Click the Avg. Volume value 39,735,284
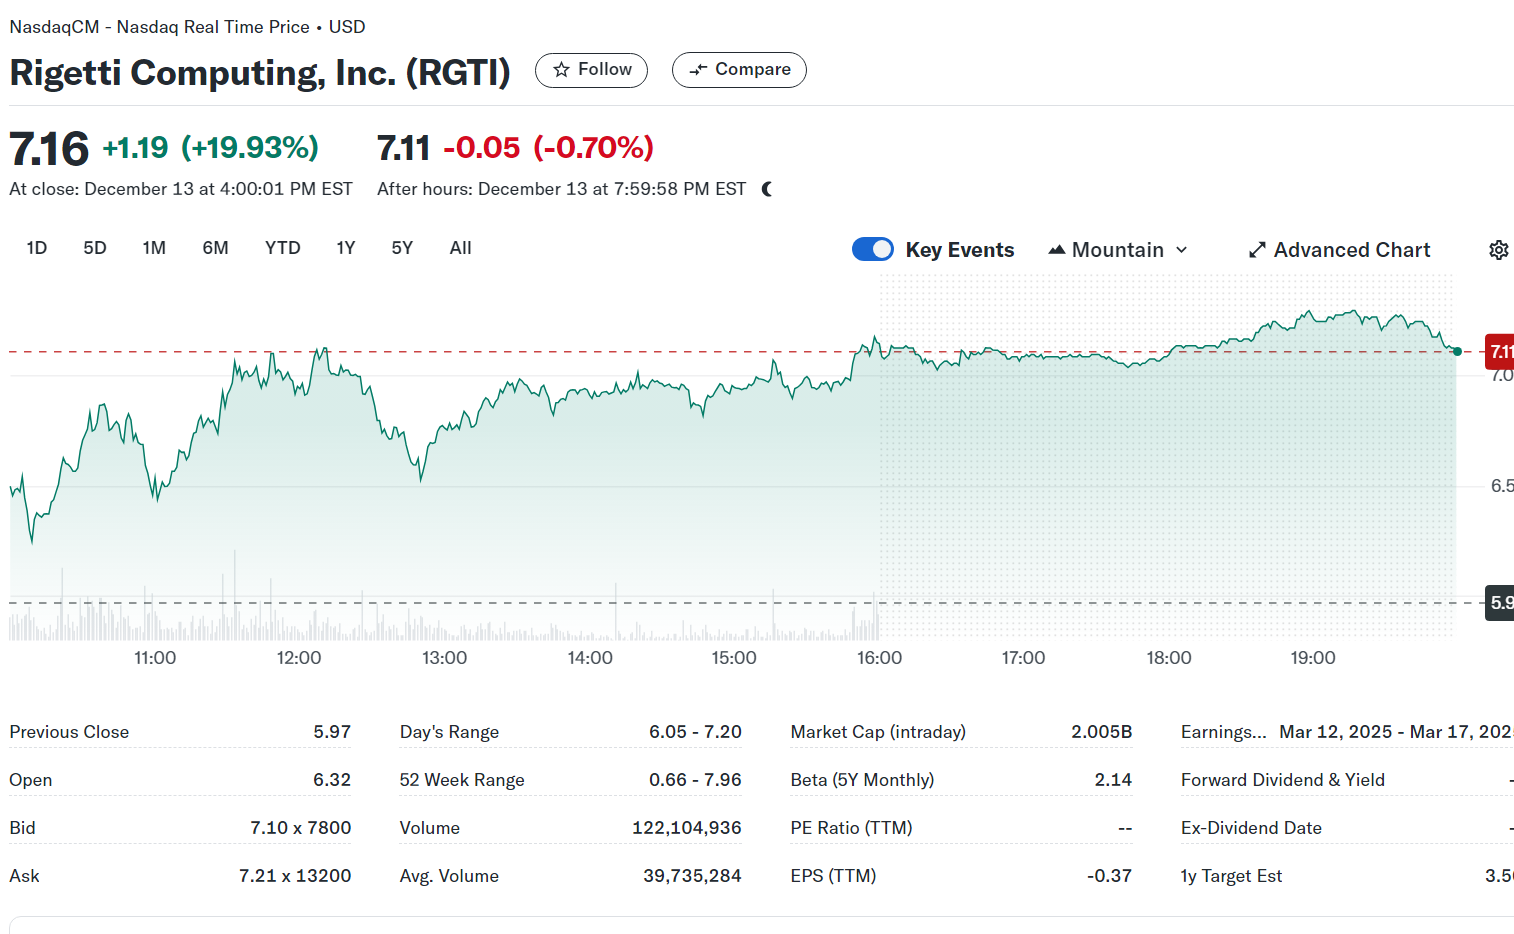 coord(692,876)
